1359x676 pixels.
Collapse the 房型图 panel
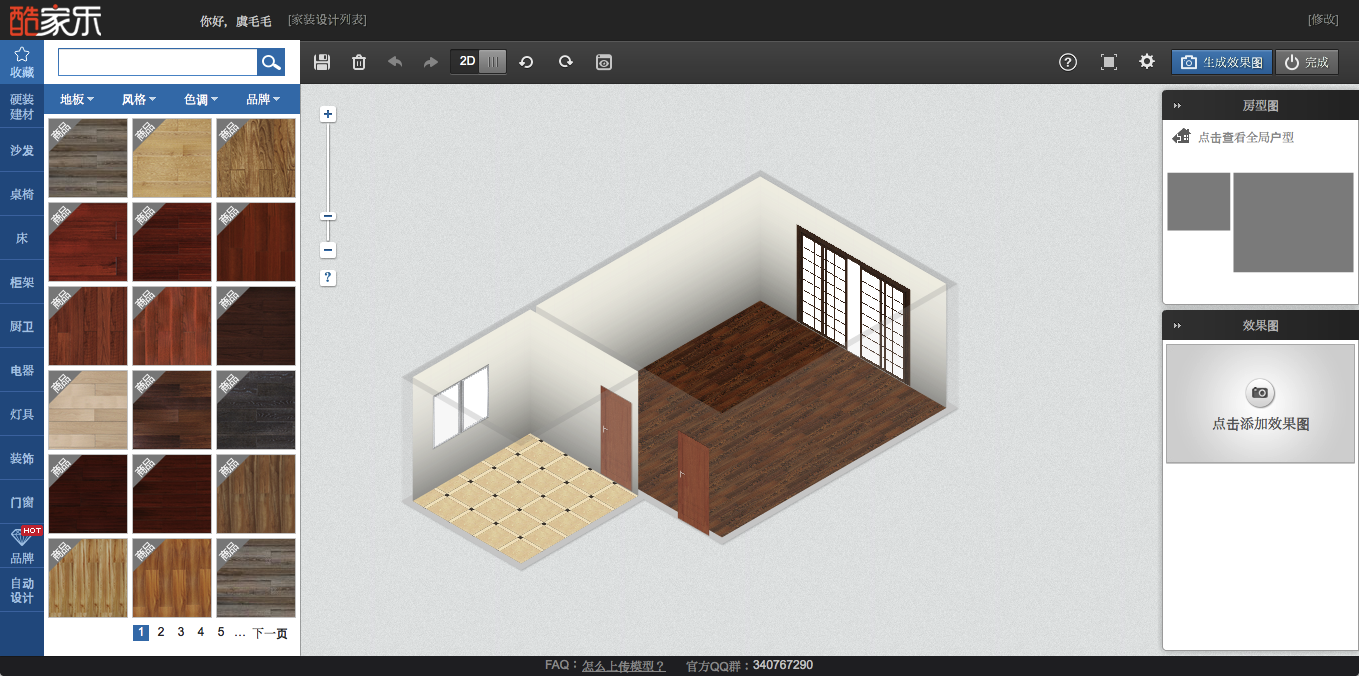point(1178,105)
